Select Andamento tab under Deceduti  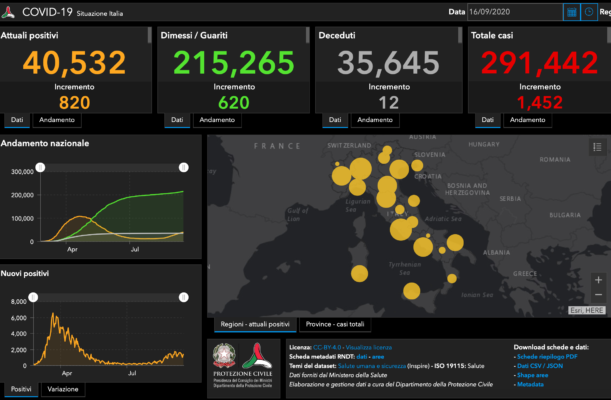coord(375,120)
